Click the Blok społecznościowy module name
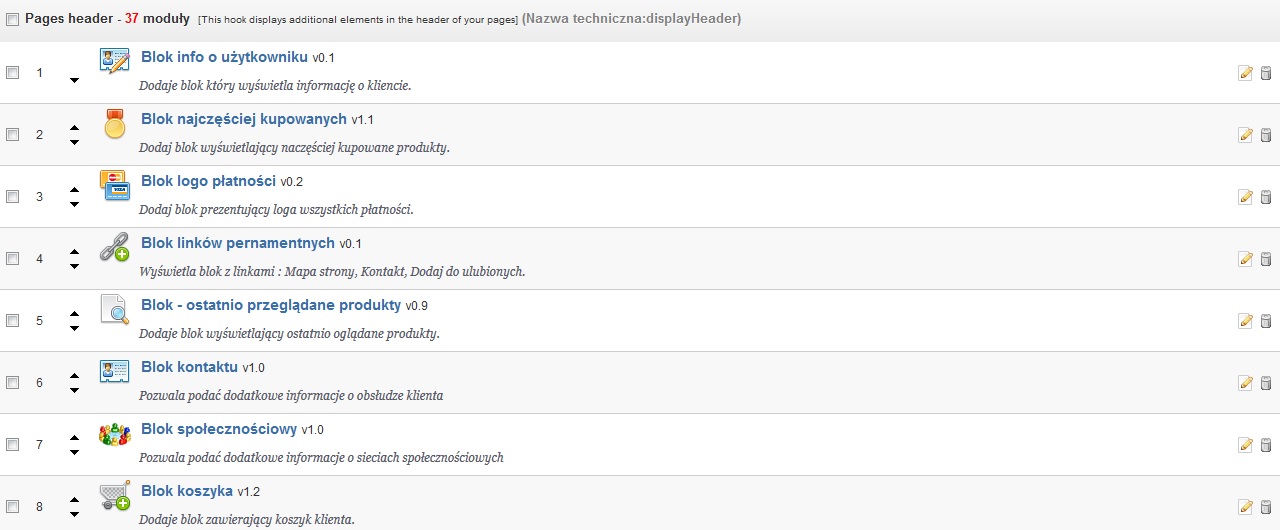 tap(219, 429)
